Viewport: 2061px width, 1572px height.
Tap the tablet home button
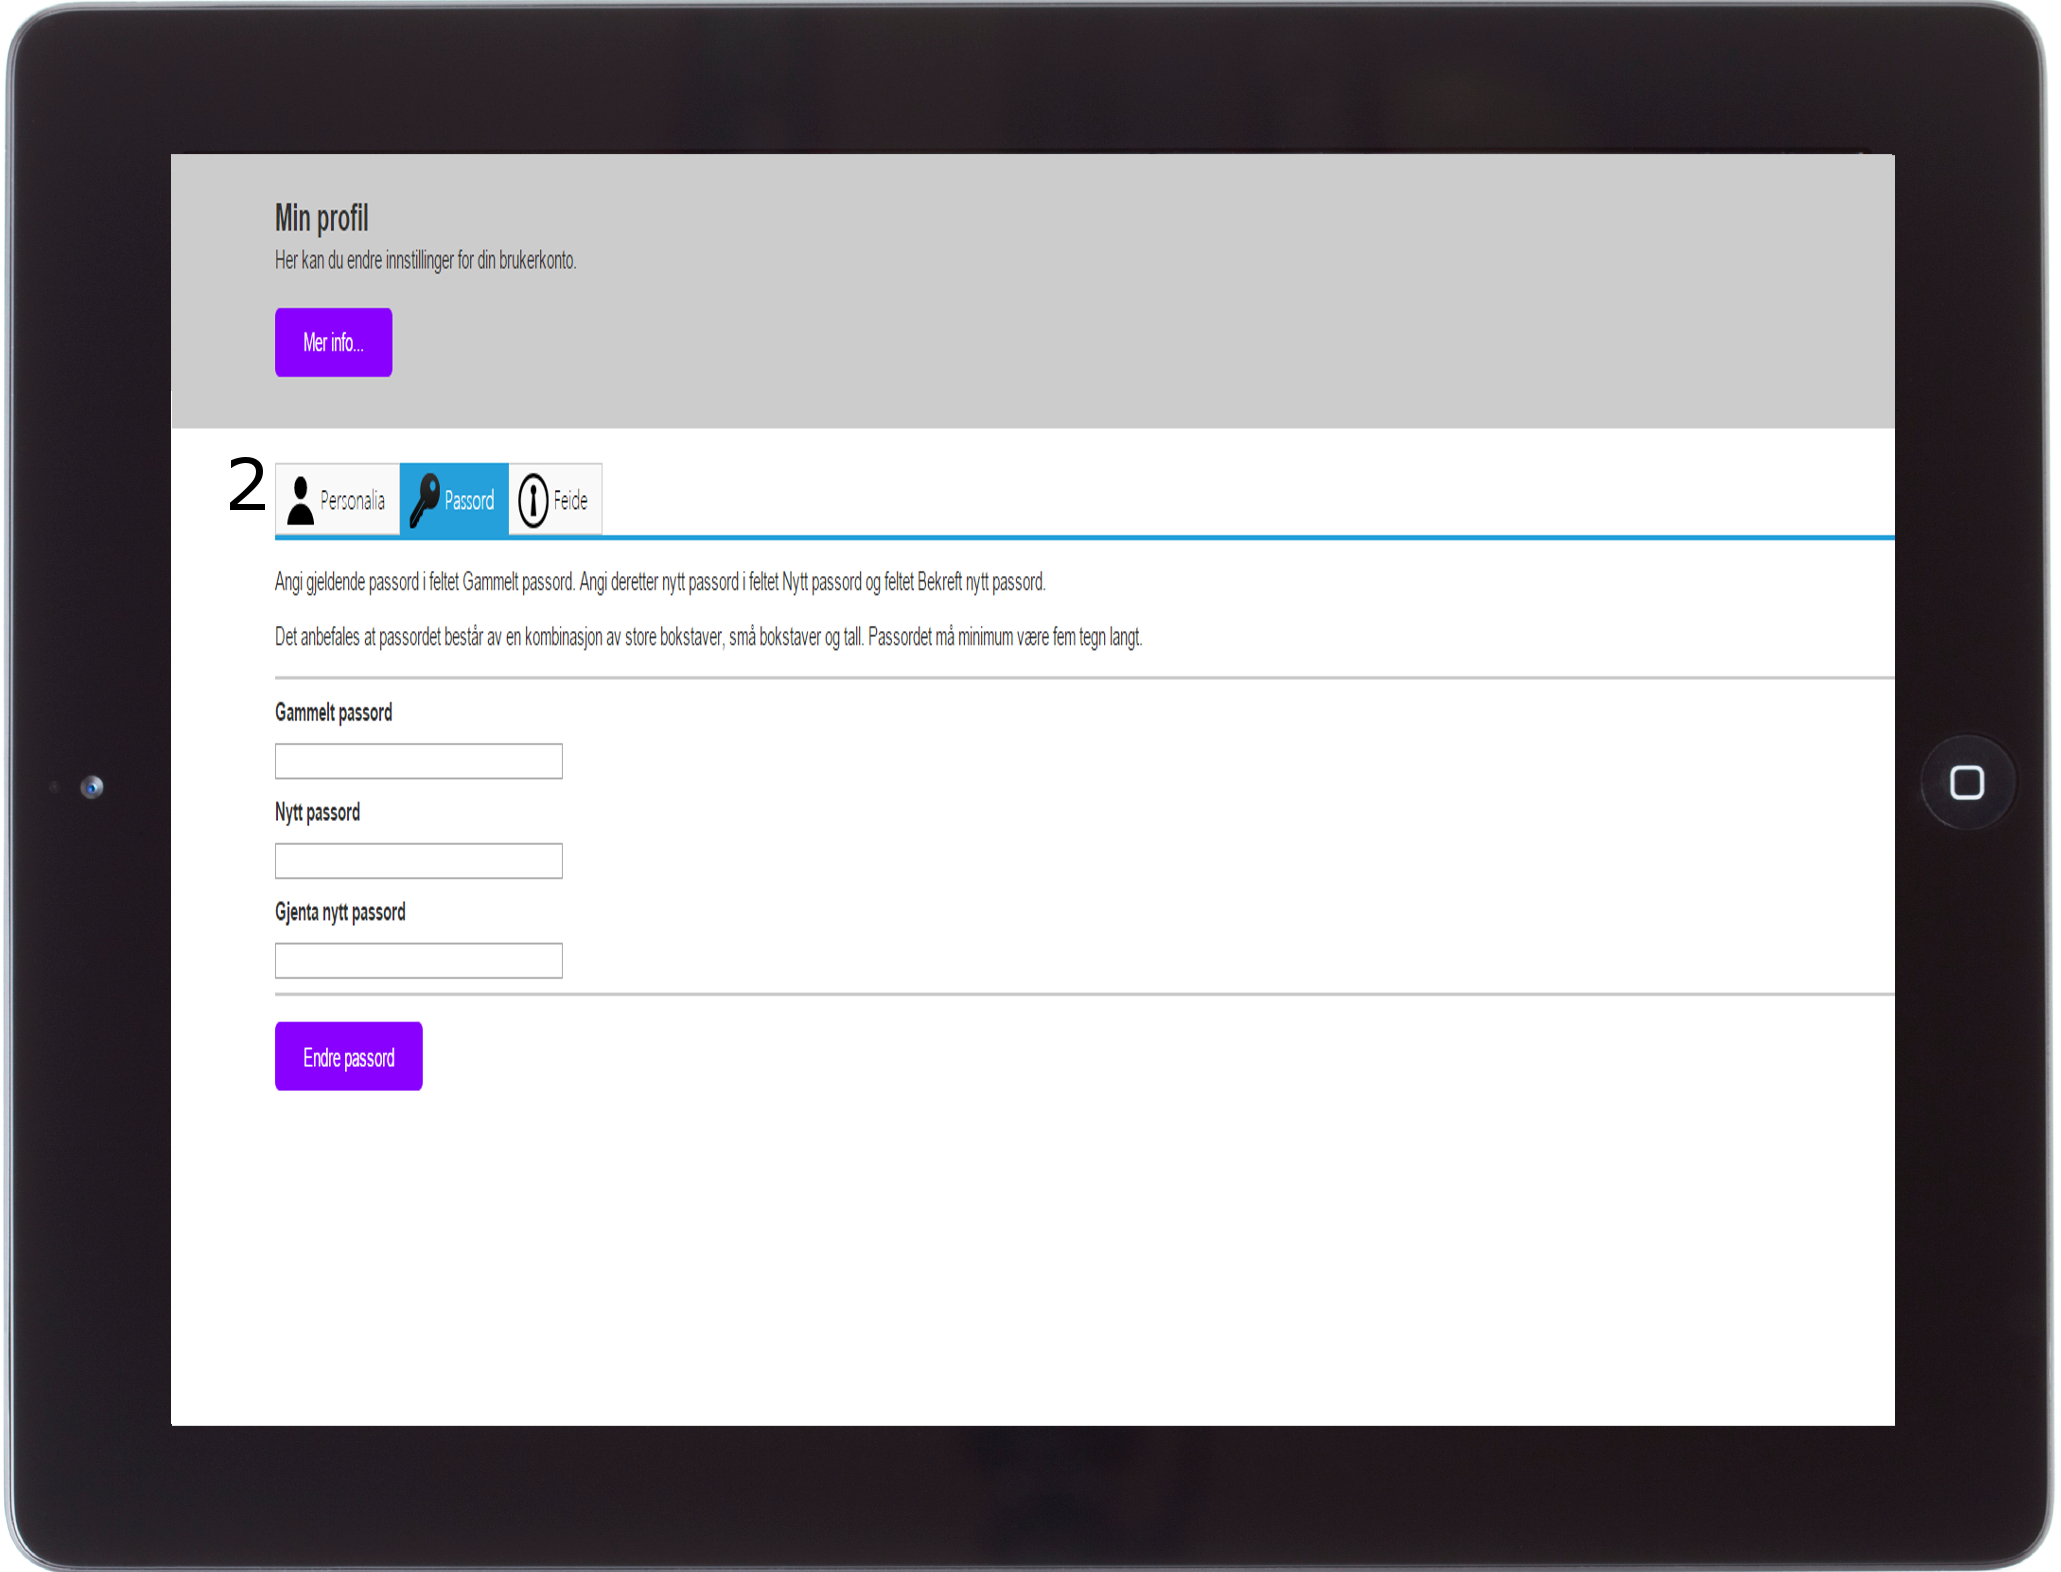(x=1967, y=783)
